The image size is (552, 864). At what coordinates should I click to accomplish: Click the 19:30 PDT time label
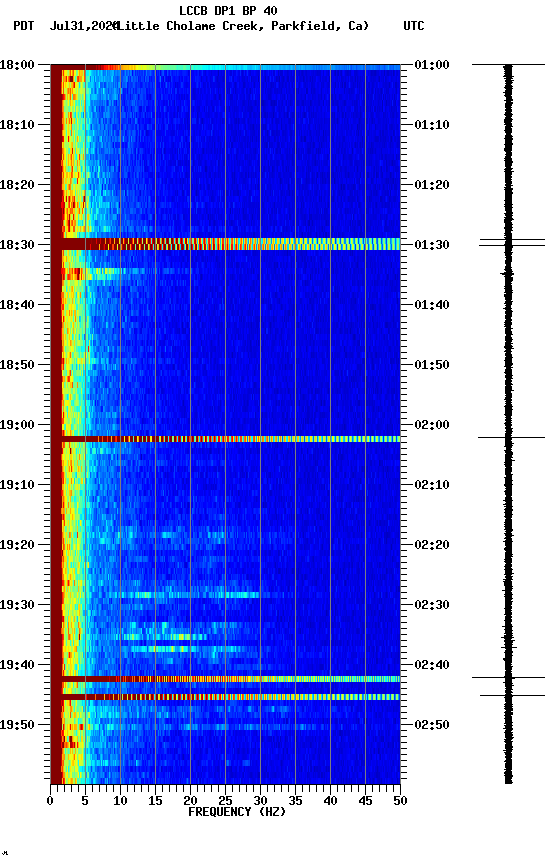tap(17, 606)
